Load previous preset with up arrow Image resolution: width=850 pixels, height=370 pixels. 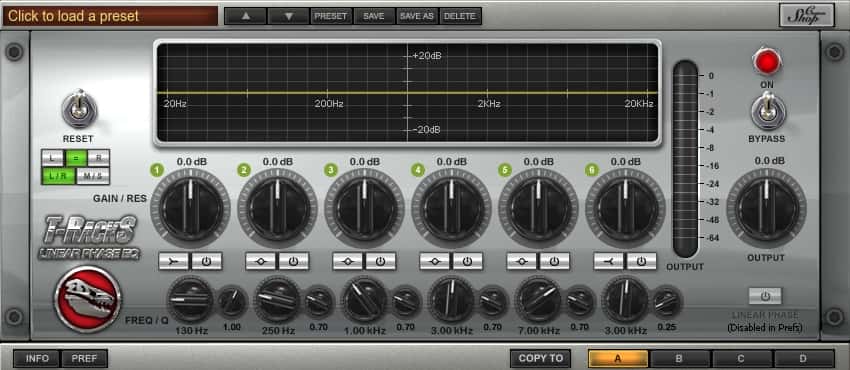(246, 16)
